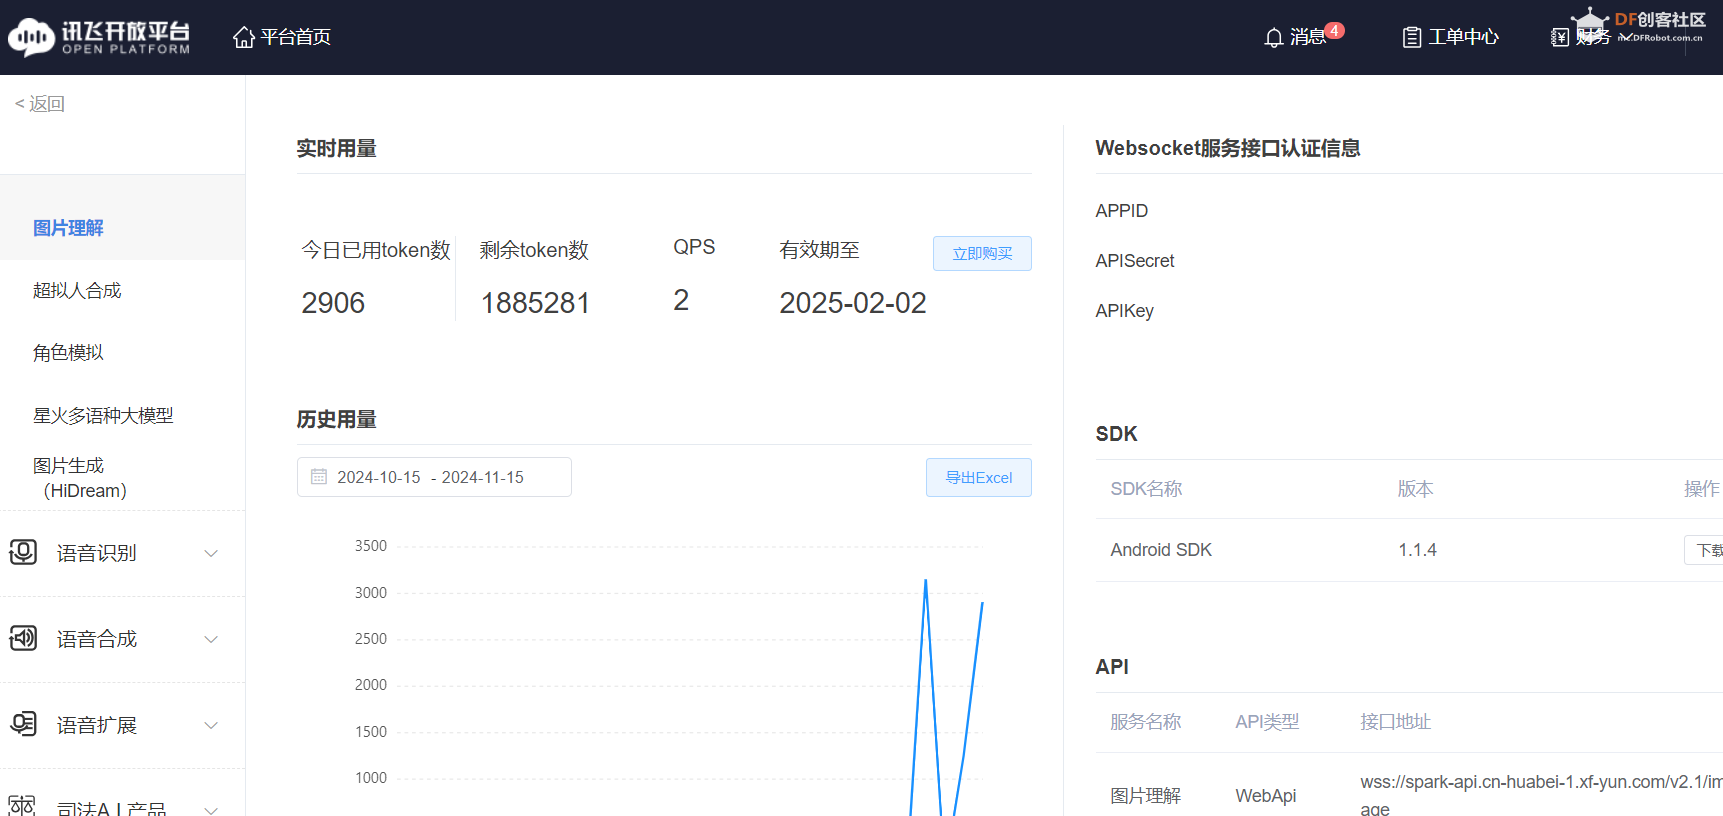Click the 司法AI产品 scales icon
The height and width of the screenshot is (816, 1723).
(22, 806)
